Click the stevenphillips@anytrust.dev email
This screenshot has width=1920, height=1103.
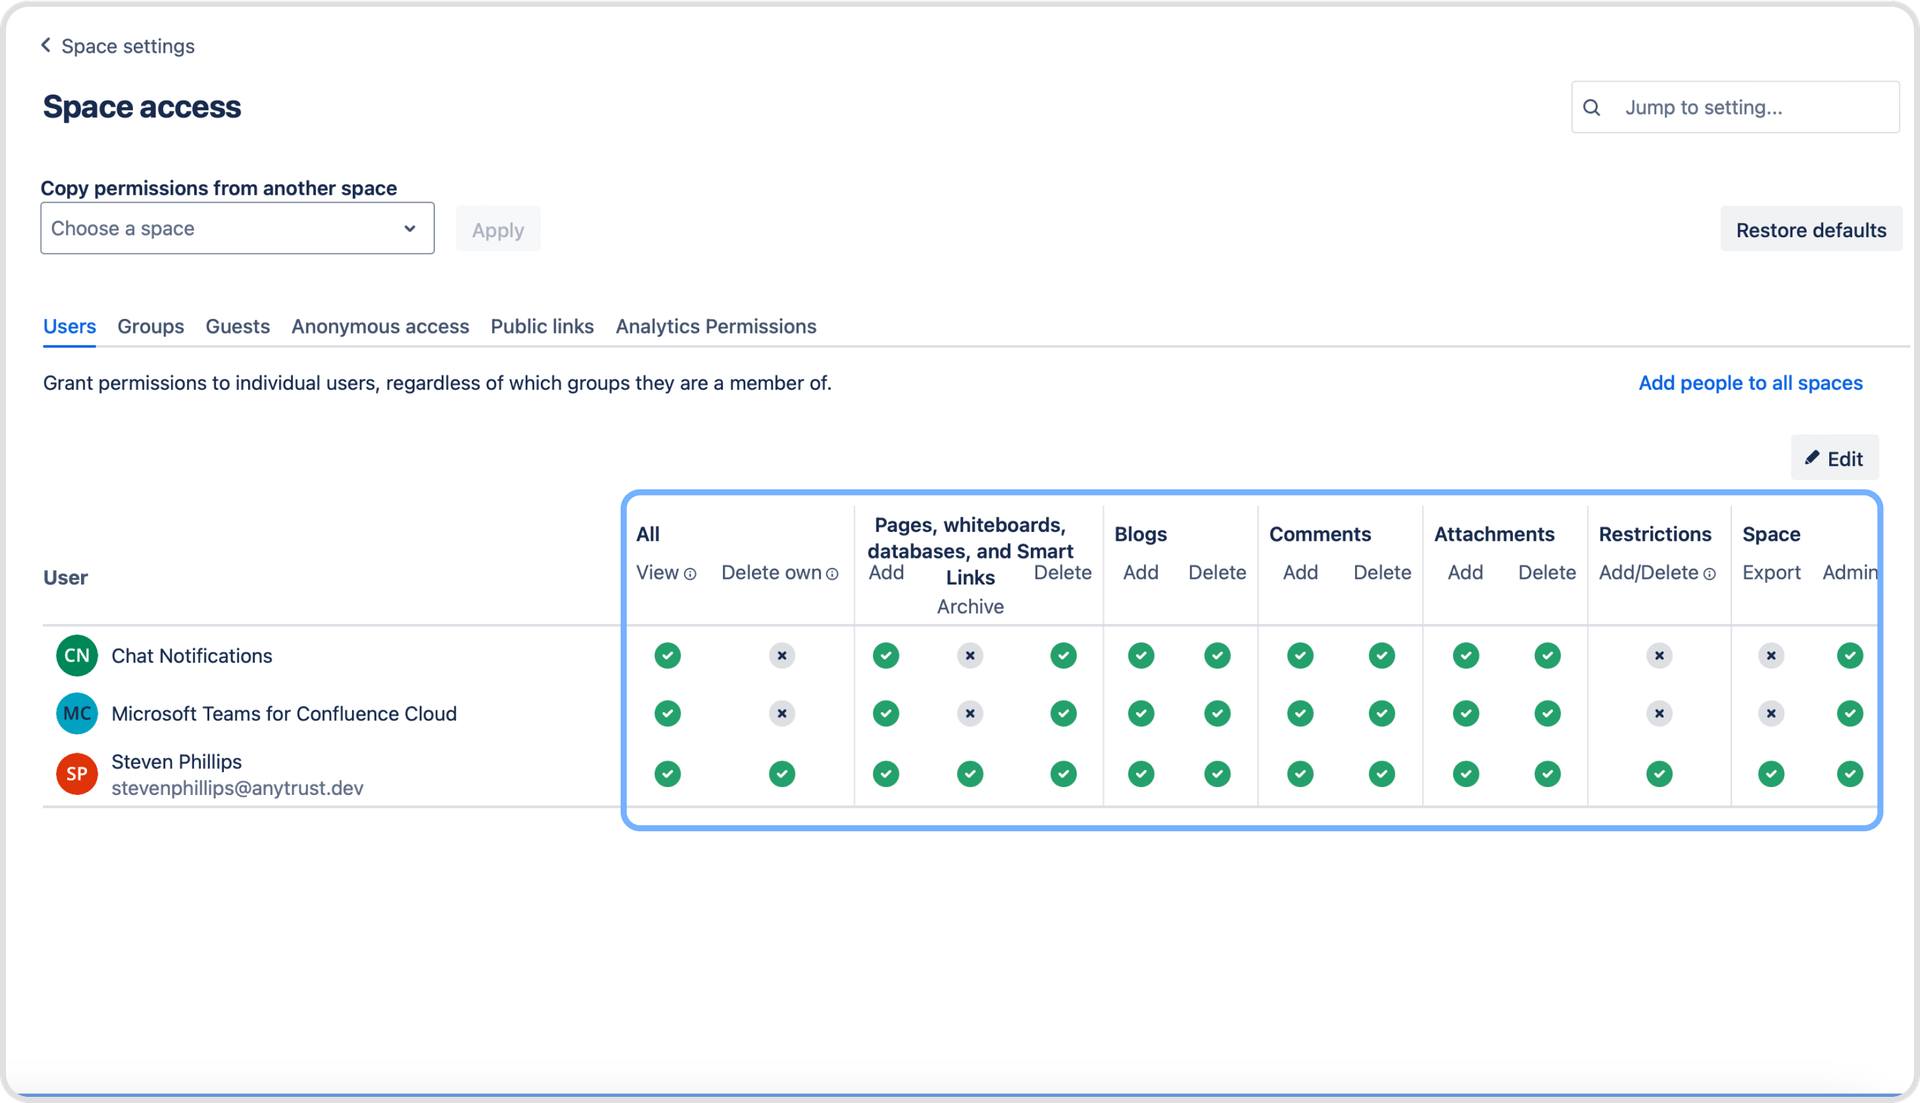click(237, 788)
